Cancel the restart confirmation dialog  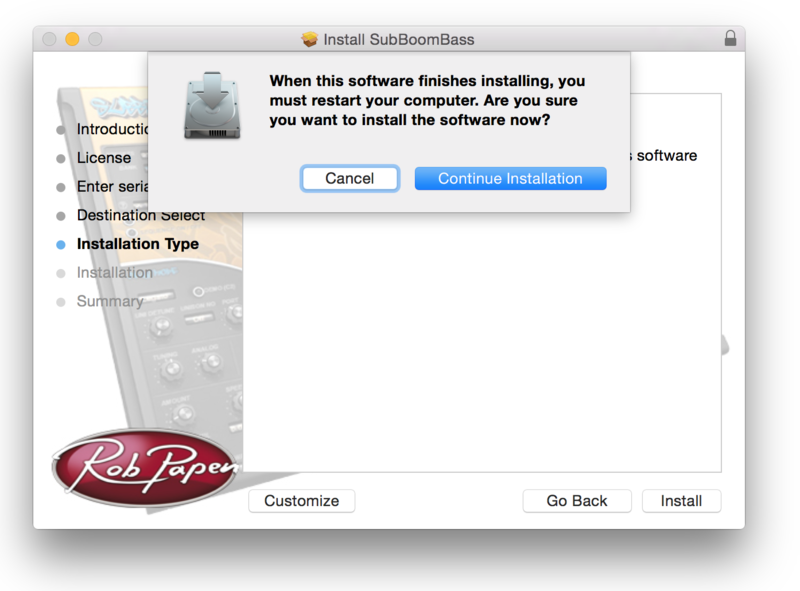point(349,179)
